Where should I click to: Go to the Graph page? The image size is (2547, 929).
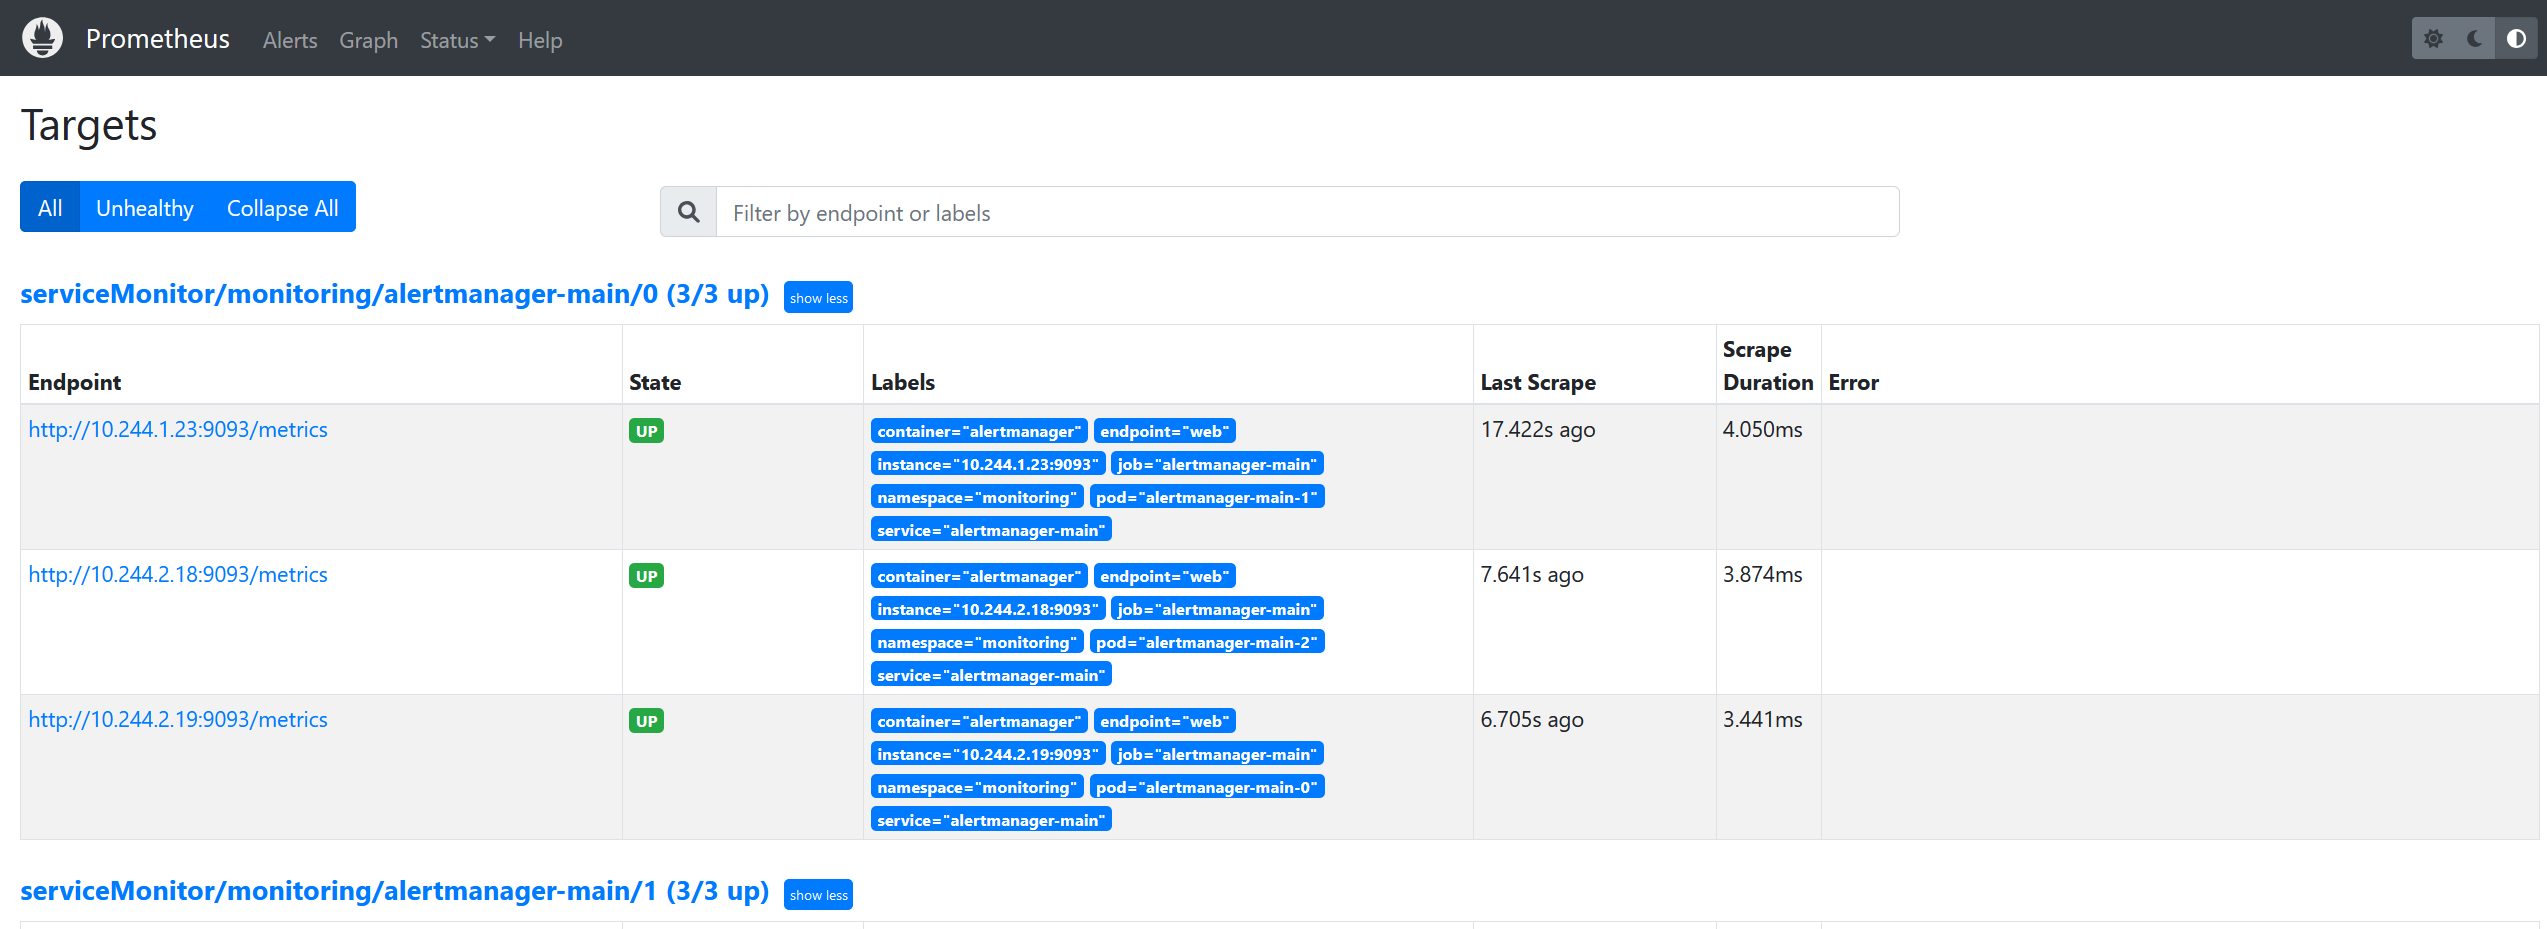pos(368,40)
